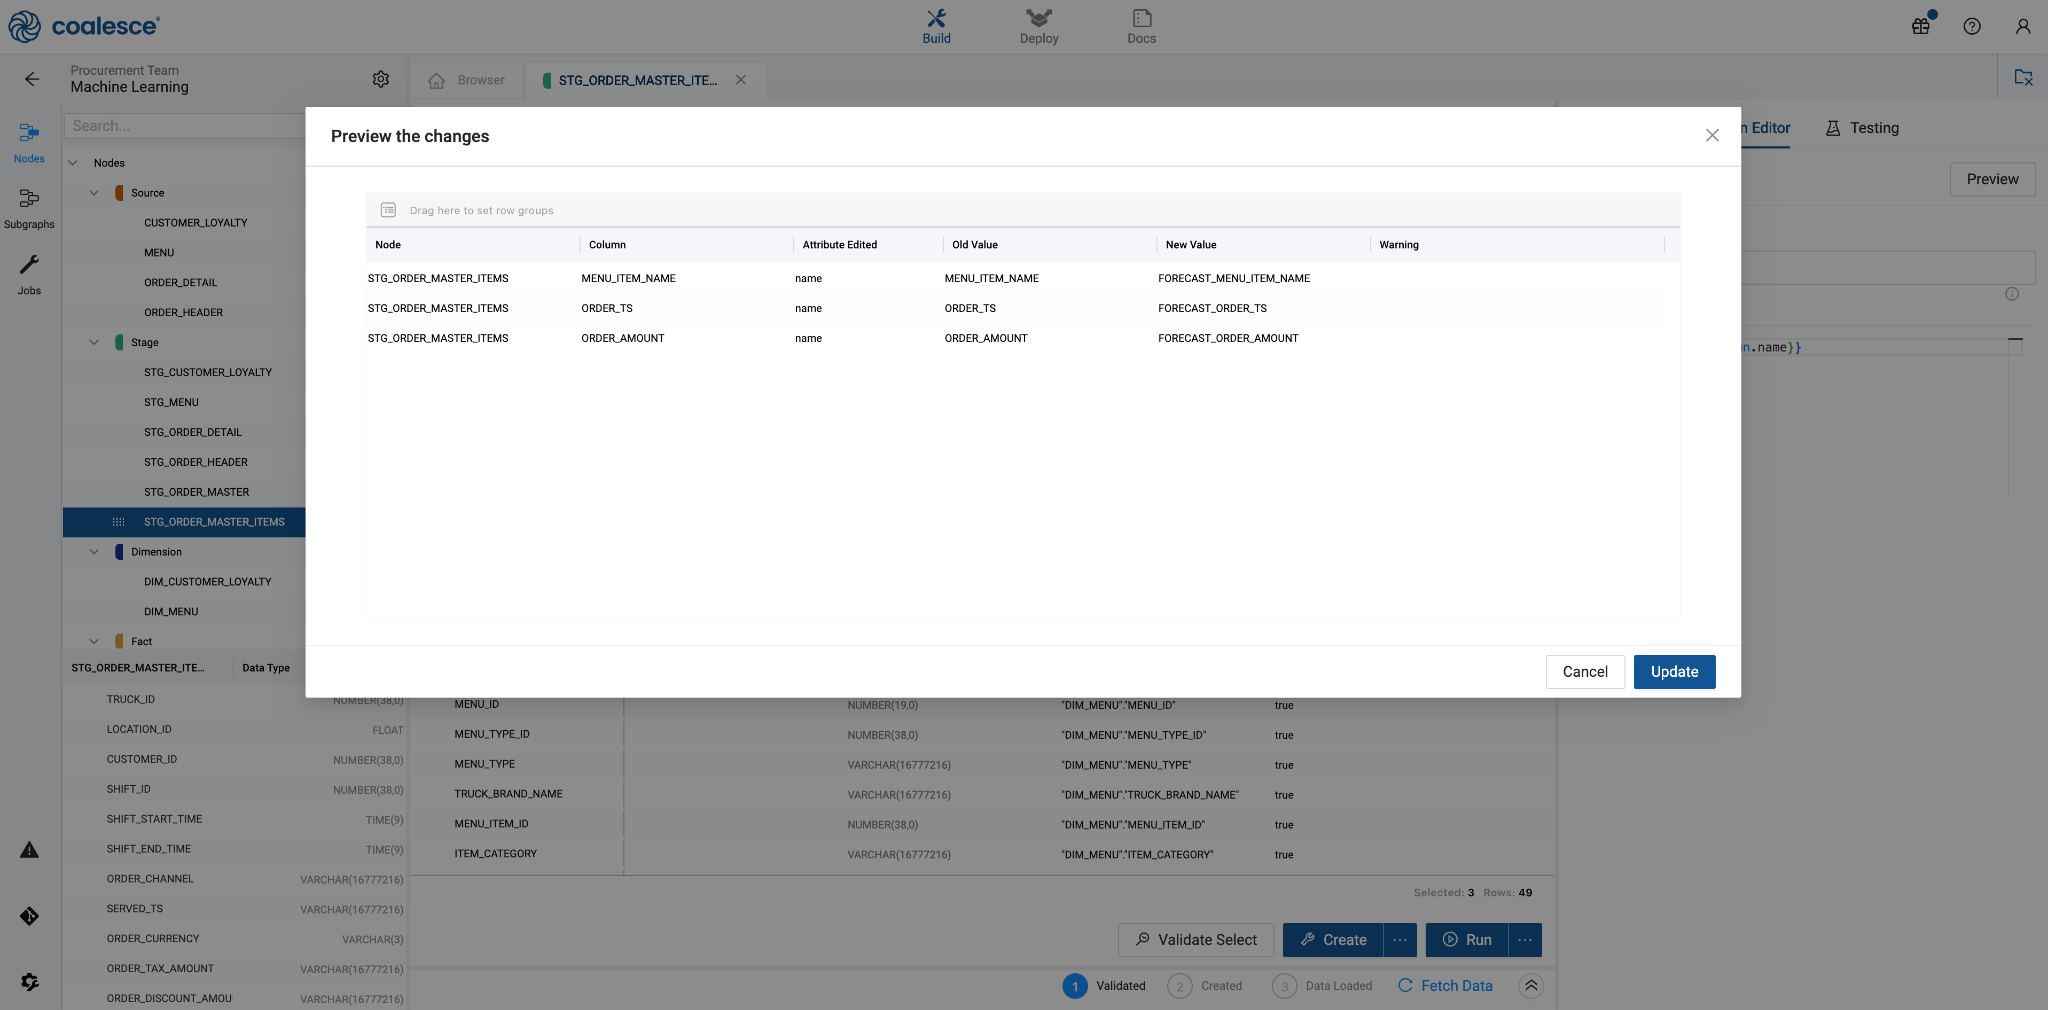Click the Fetch Data refresh icon

1405,985
